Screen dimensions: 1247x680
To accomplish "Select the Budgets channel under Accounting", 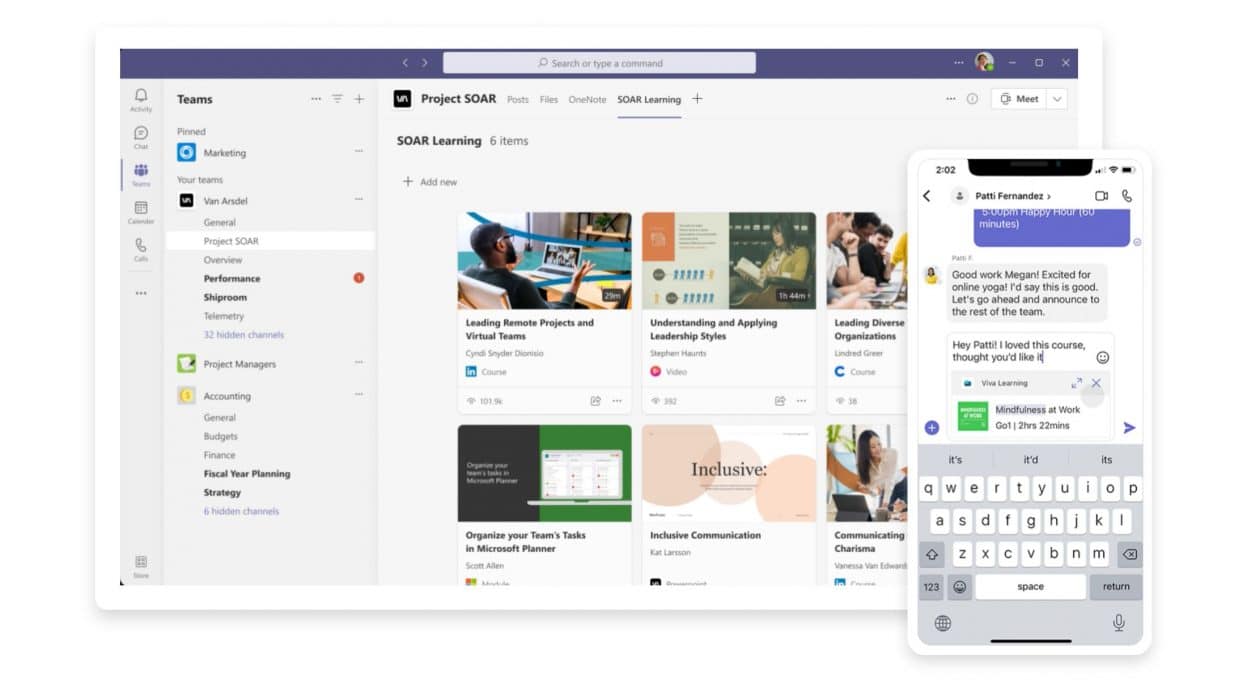I will pos(221,437).
